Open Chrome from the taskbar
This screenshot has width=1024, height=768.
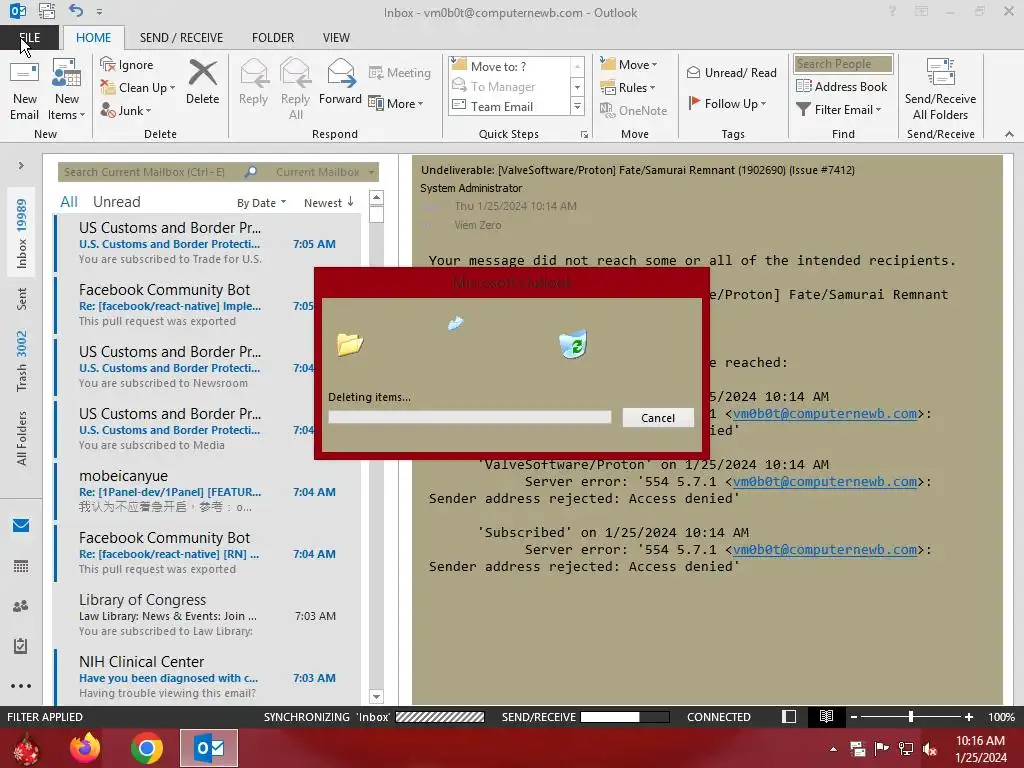pos(146,748)
